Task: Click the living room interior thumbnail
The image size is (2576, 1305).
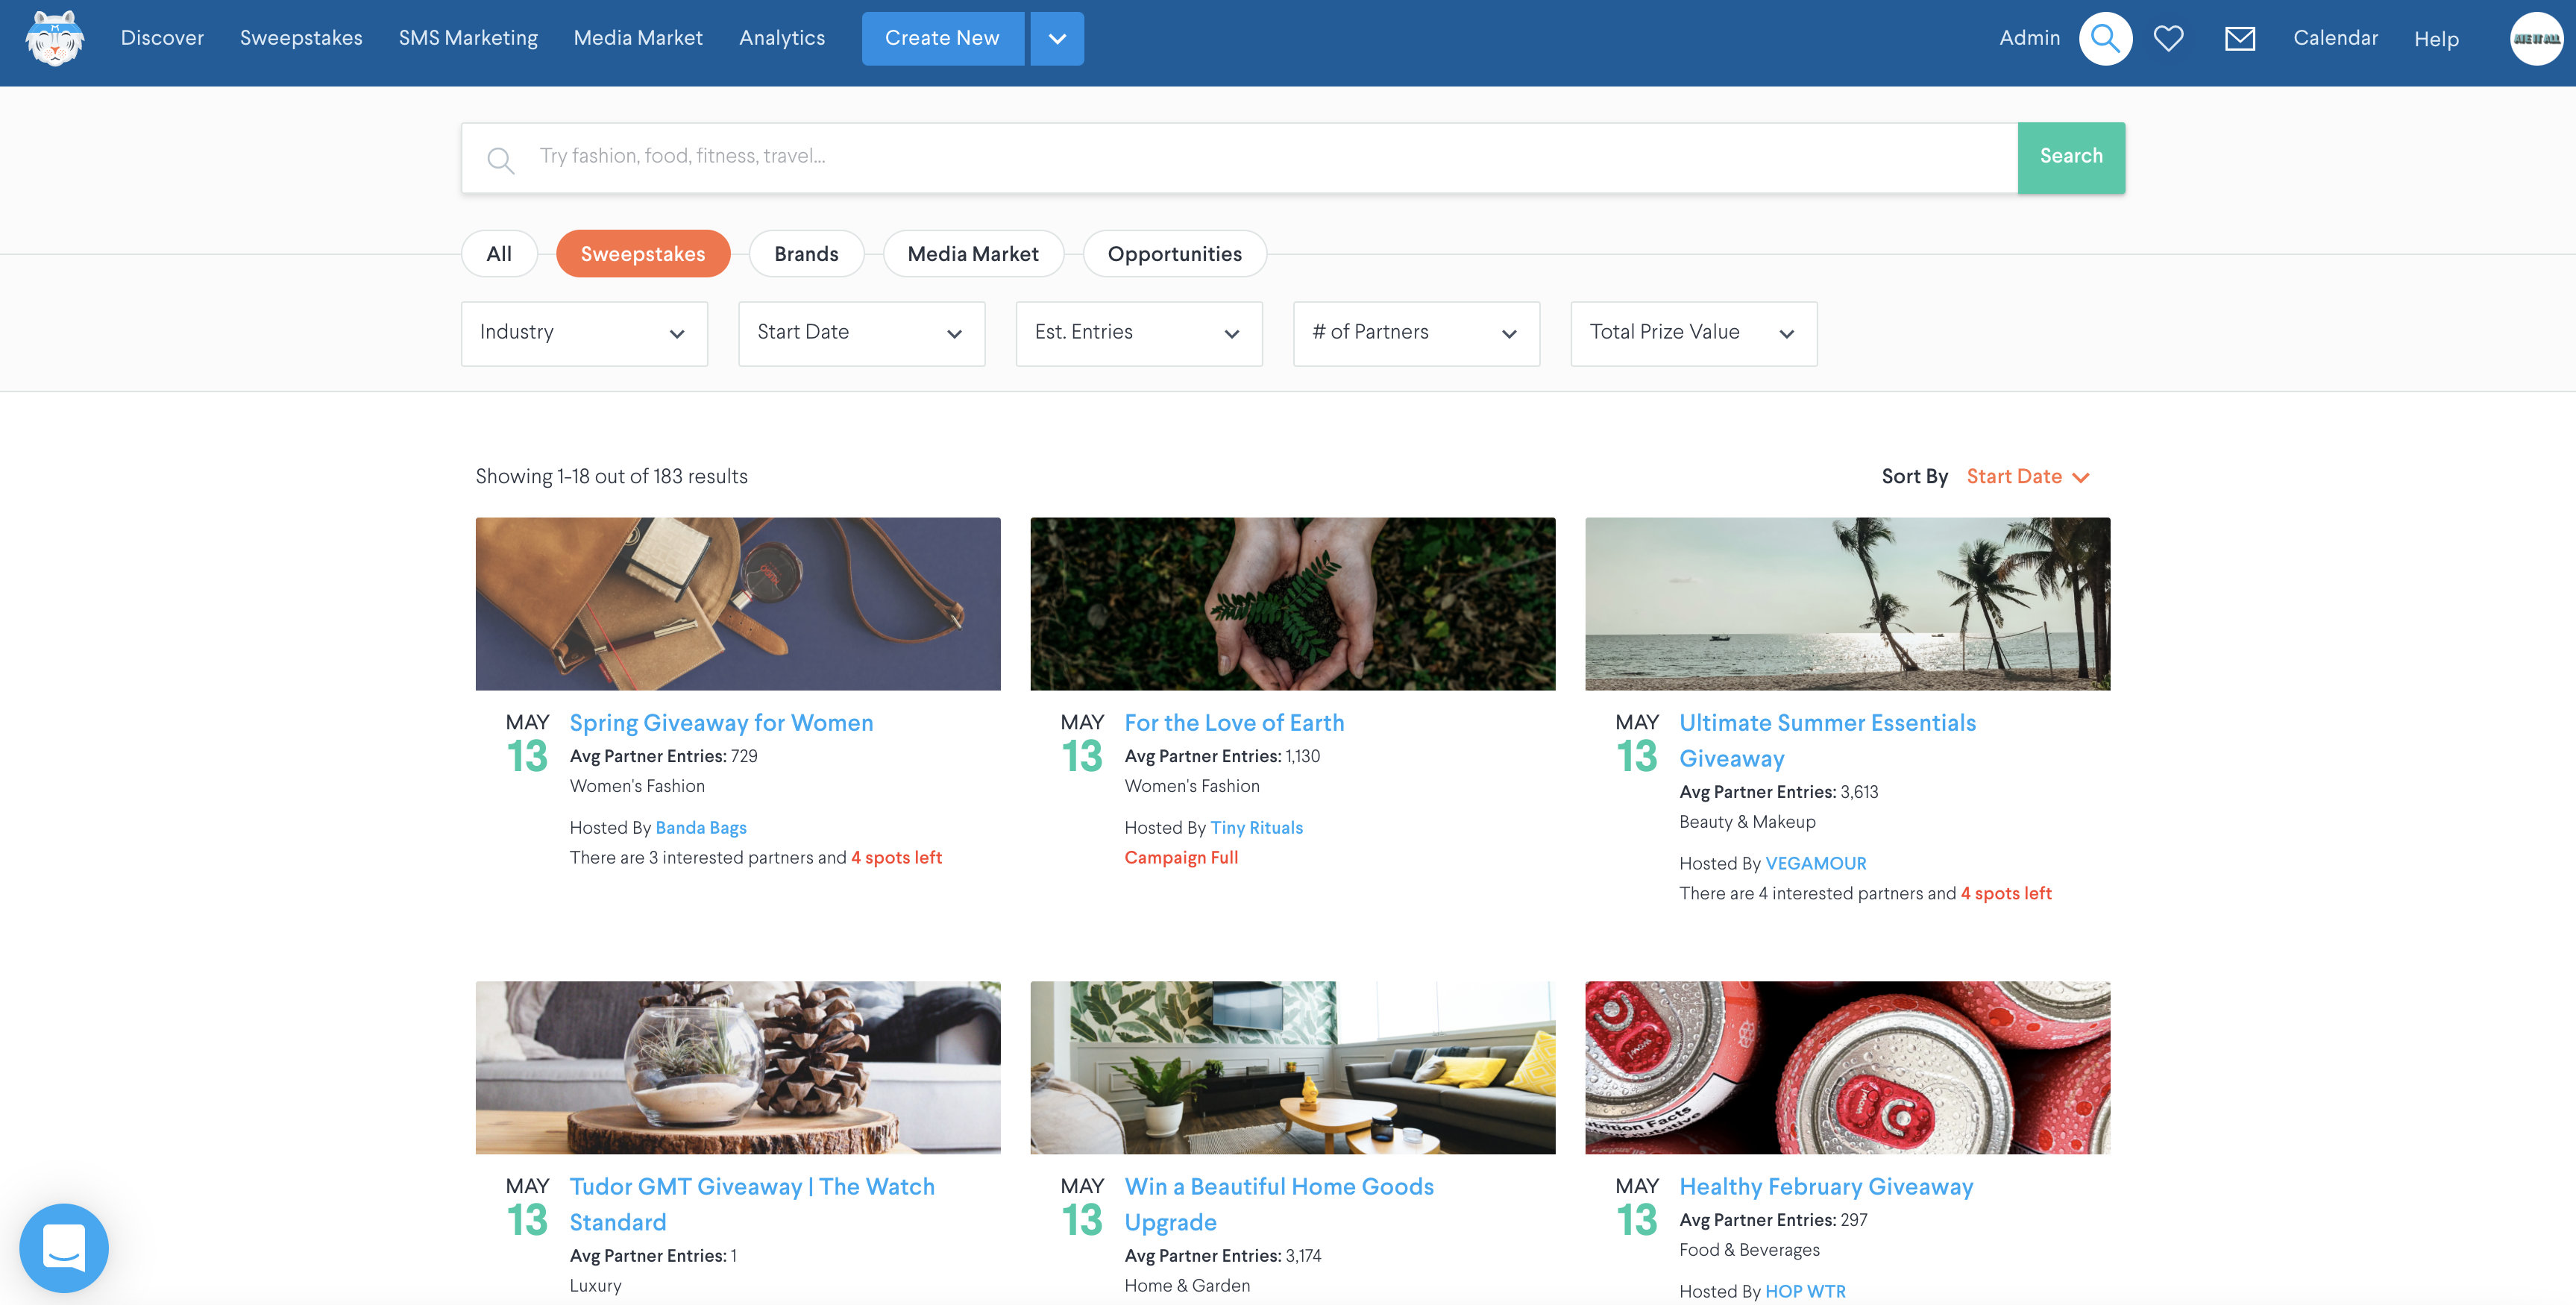Action: (1293, 1068)
